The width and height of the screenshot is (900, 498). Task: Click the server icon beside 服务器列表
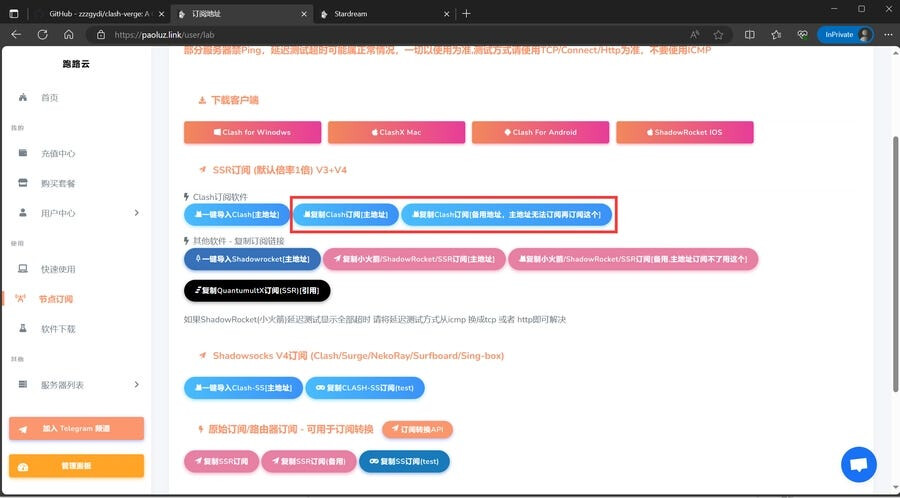tap(23, 384)
